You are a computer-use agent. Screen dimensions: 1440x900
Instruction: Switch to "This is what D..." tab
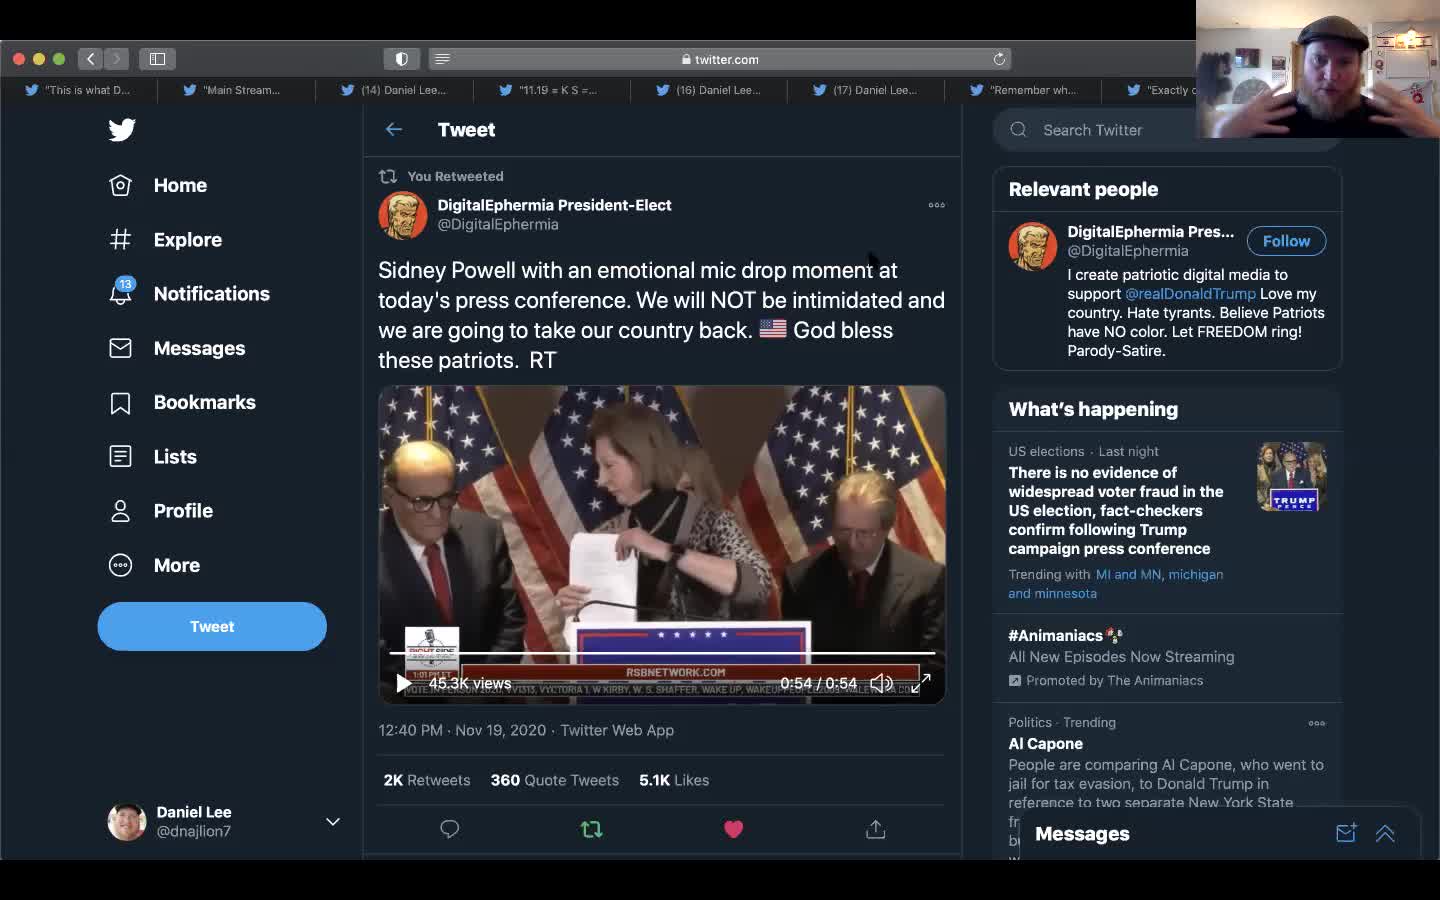click(79, 90)
